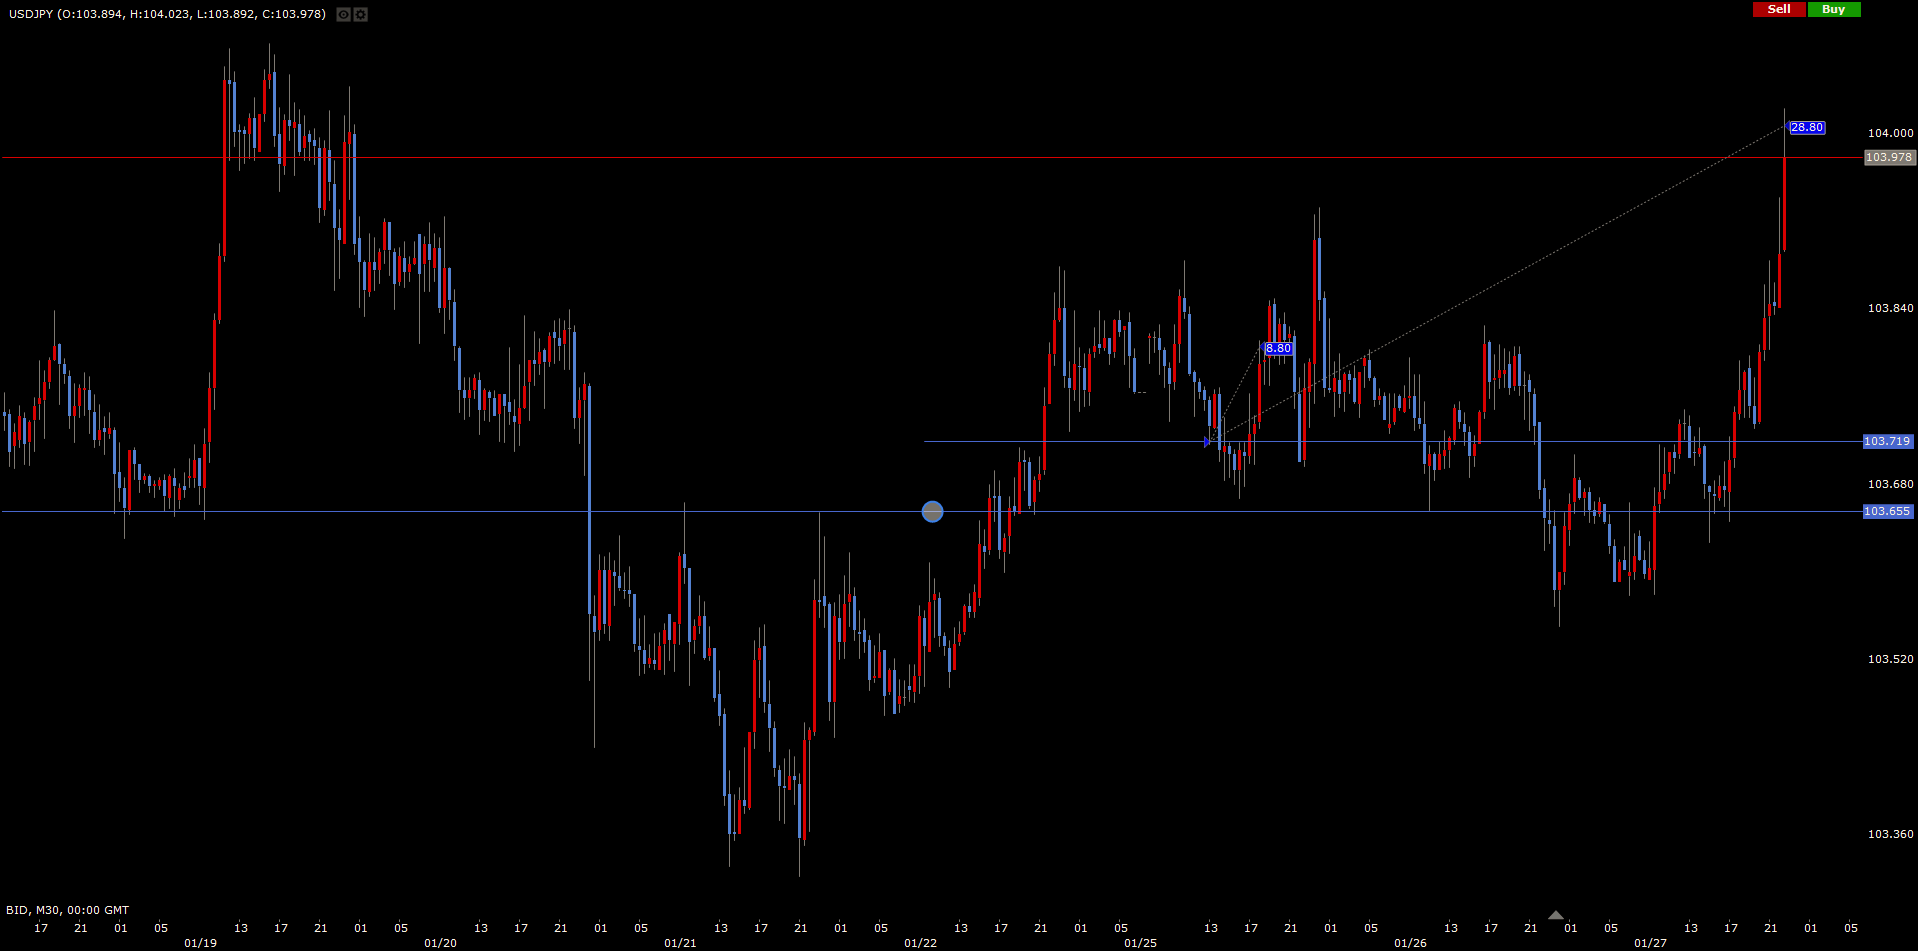
Task: Click the eye visibility icon beside USDJPY
Action: point(343,15)
